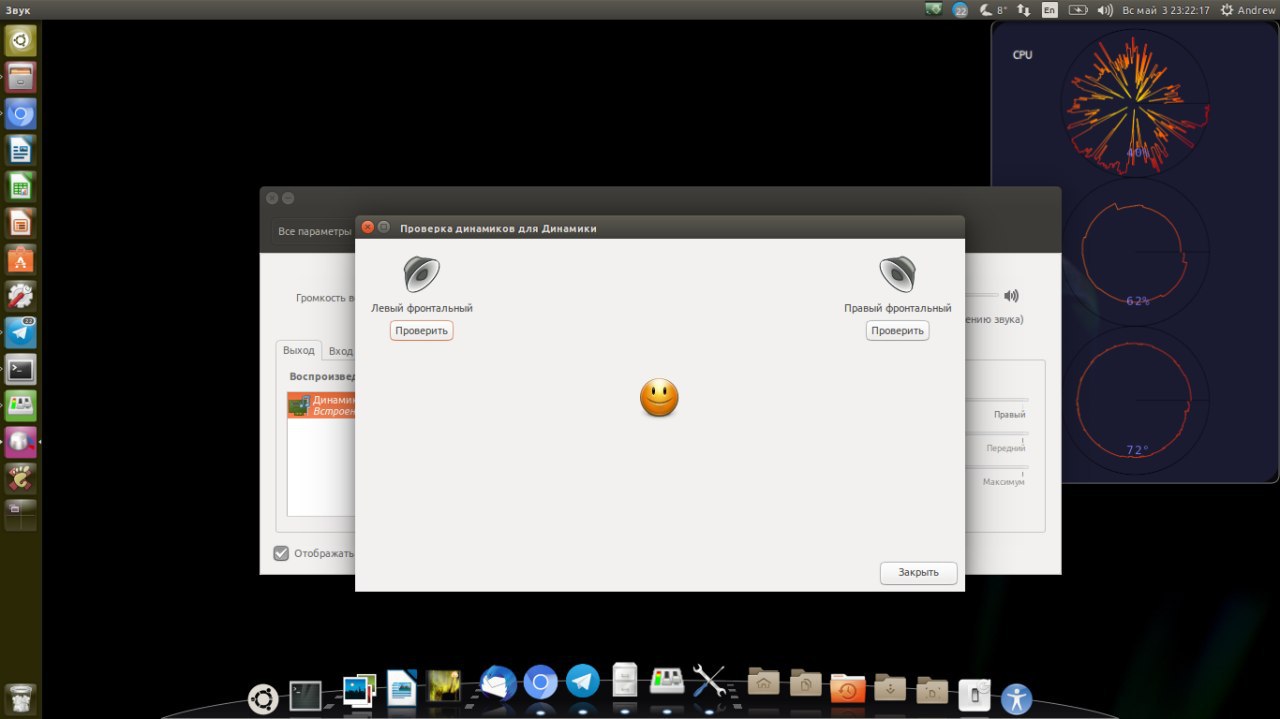Click the CPU circular graph widget
This screenshot has height=719, width=1280.
pyautogui.click(x=1135, y=104)
